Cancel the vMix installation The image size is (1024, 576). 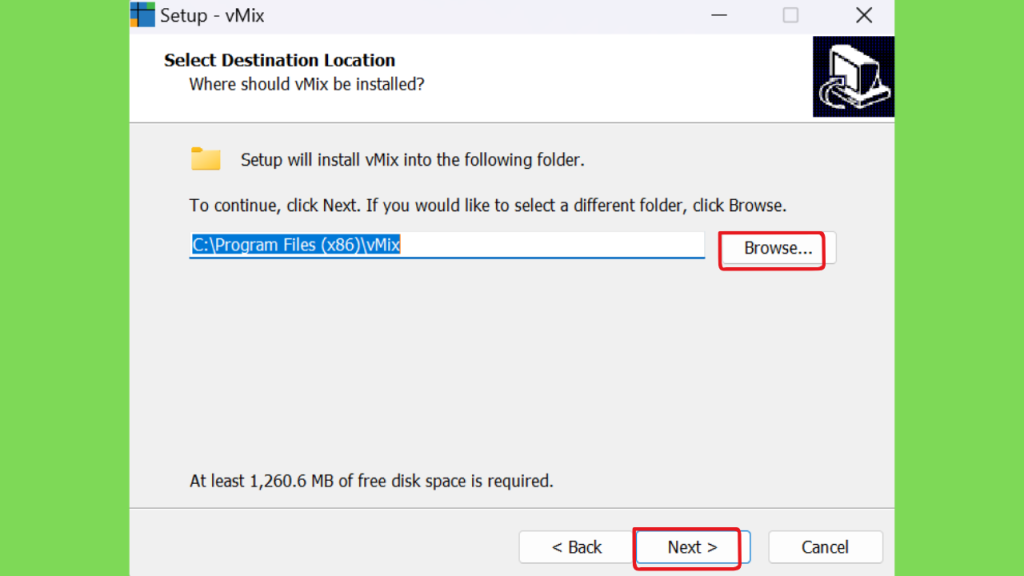pyautogui.click(x=825, y=547)
